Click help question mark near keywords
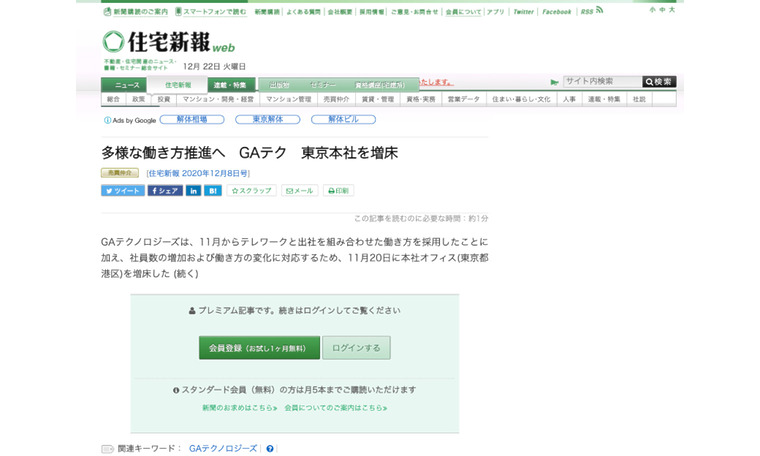Viewport: 760px width, 456px height. tap(270, 449)
